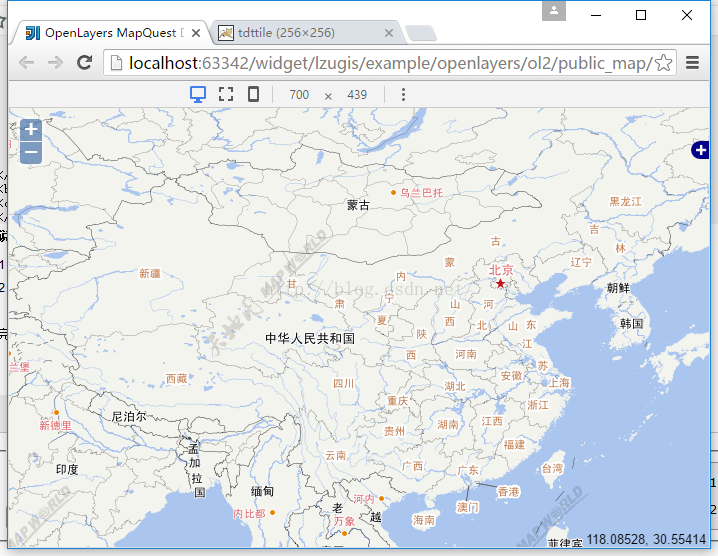Reload the current page
The width and height of the screenshot is (718, 556).
[x=85, y=63]
